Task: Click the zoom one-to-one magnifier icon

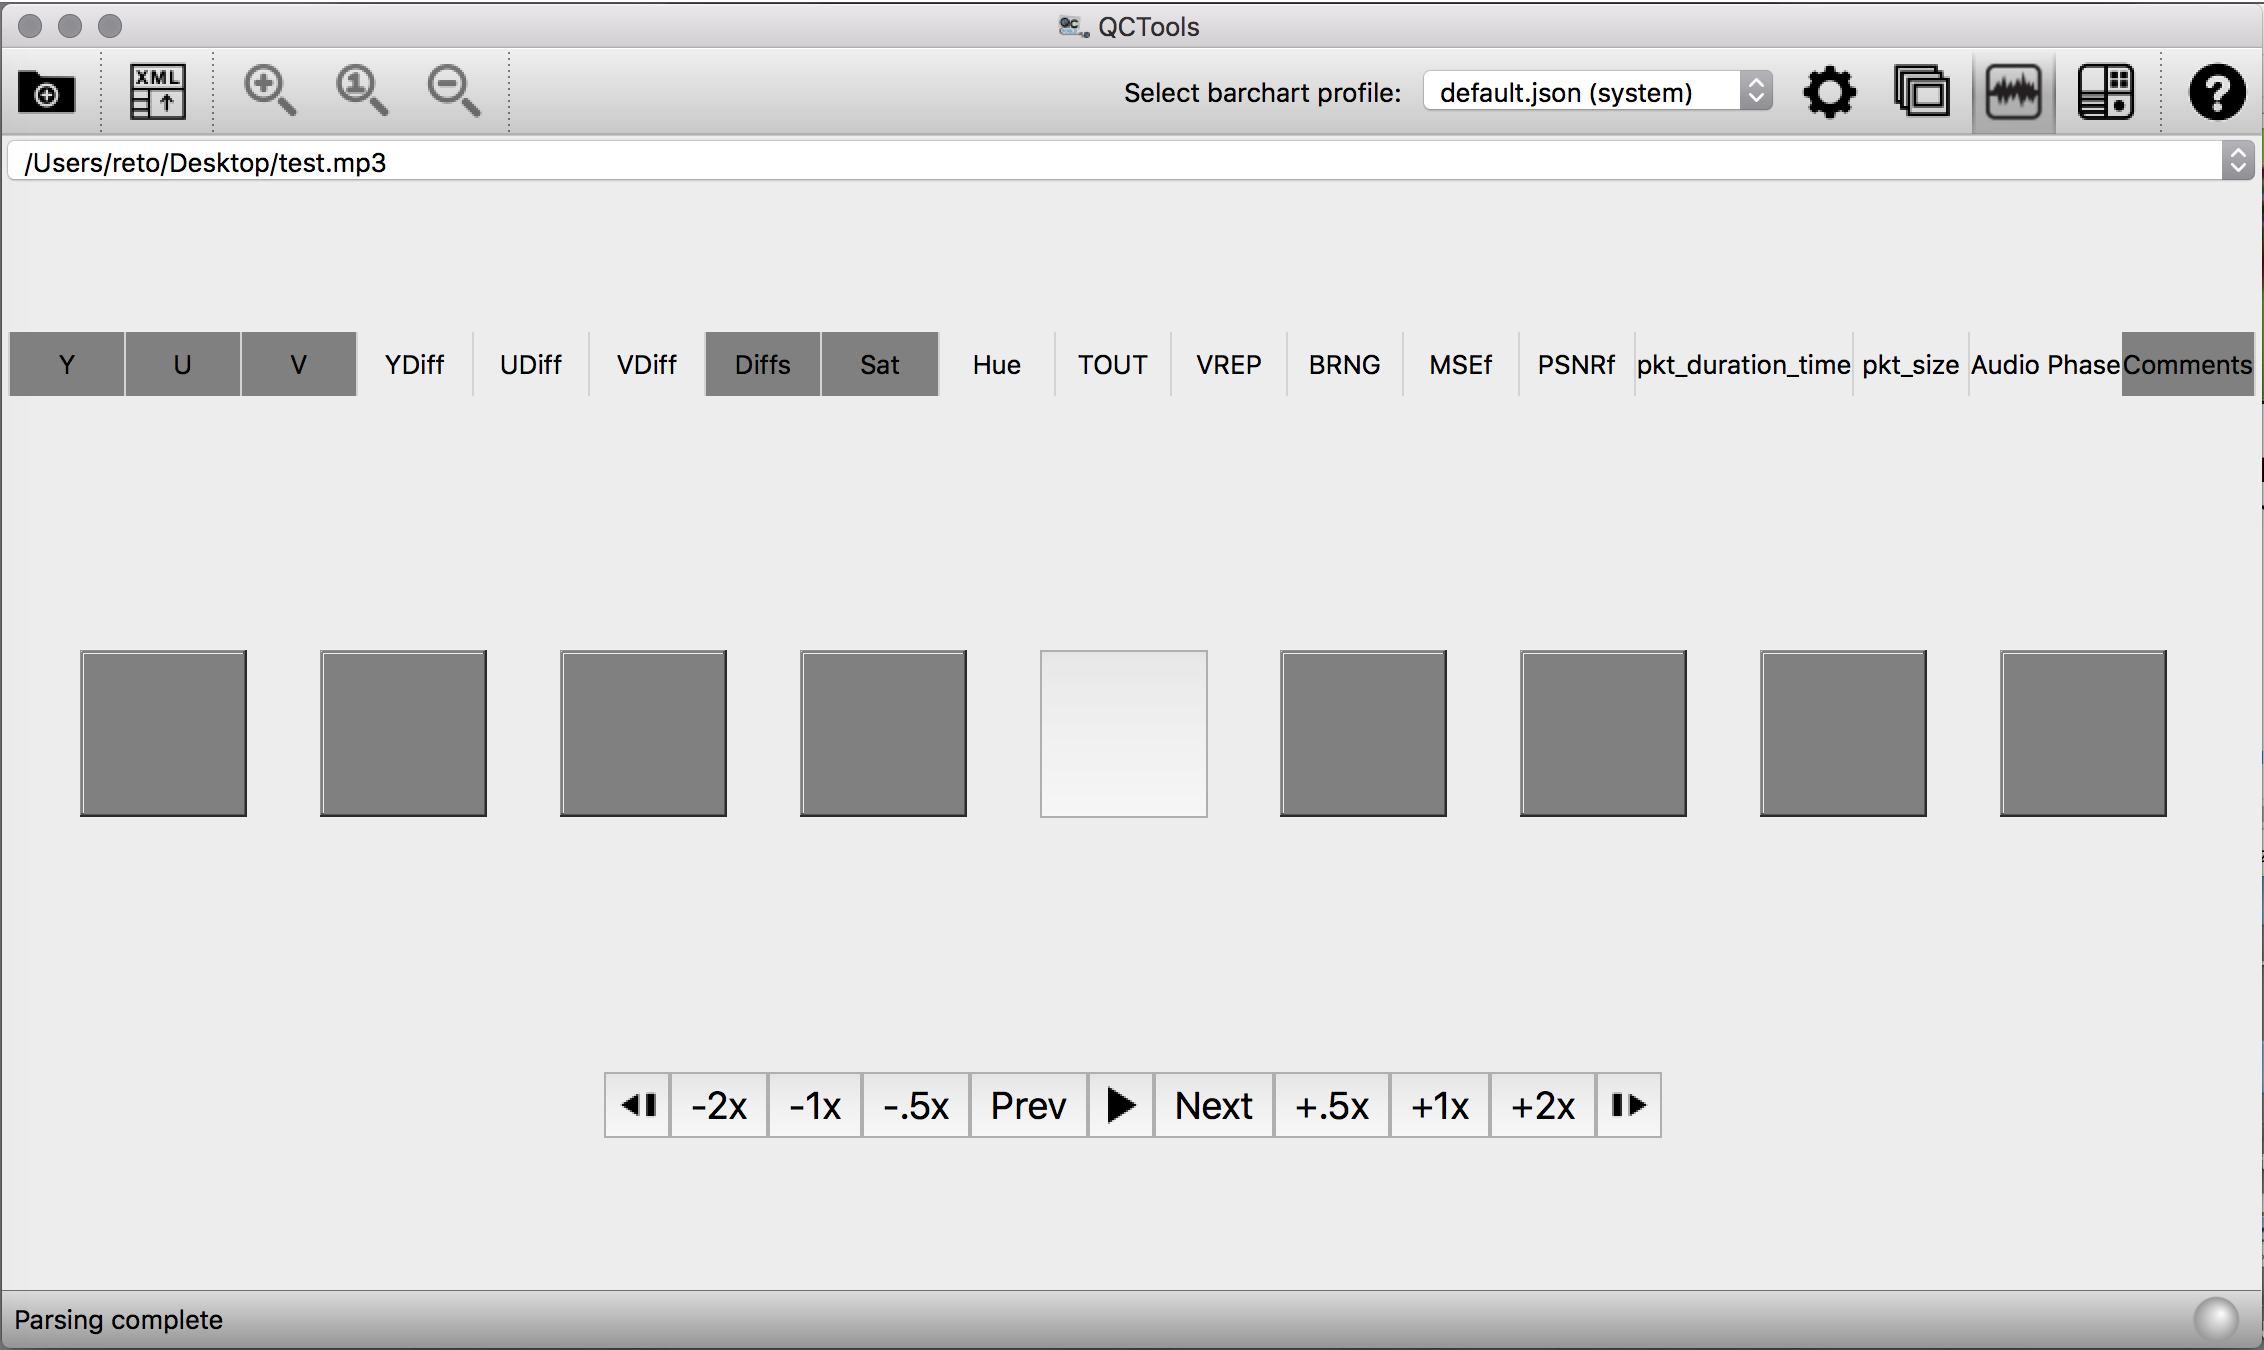Action: tap(361, 92)
